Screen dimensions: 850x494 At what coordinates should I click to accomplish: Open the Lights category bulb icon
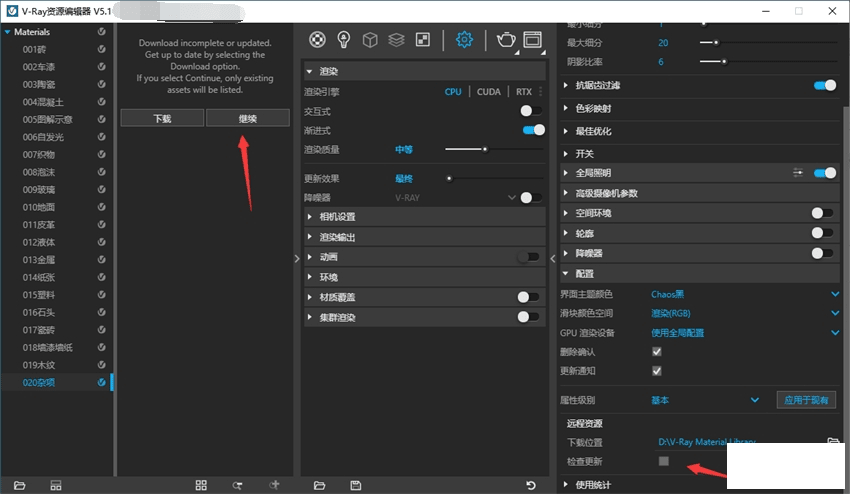(x=343, y=40)
